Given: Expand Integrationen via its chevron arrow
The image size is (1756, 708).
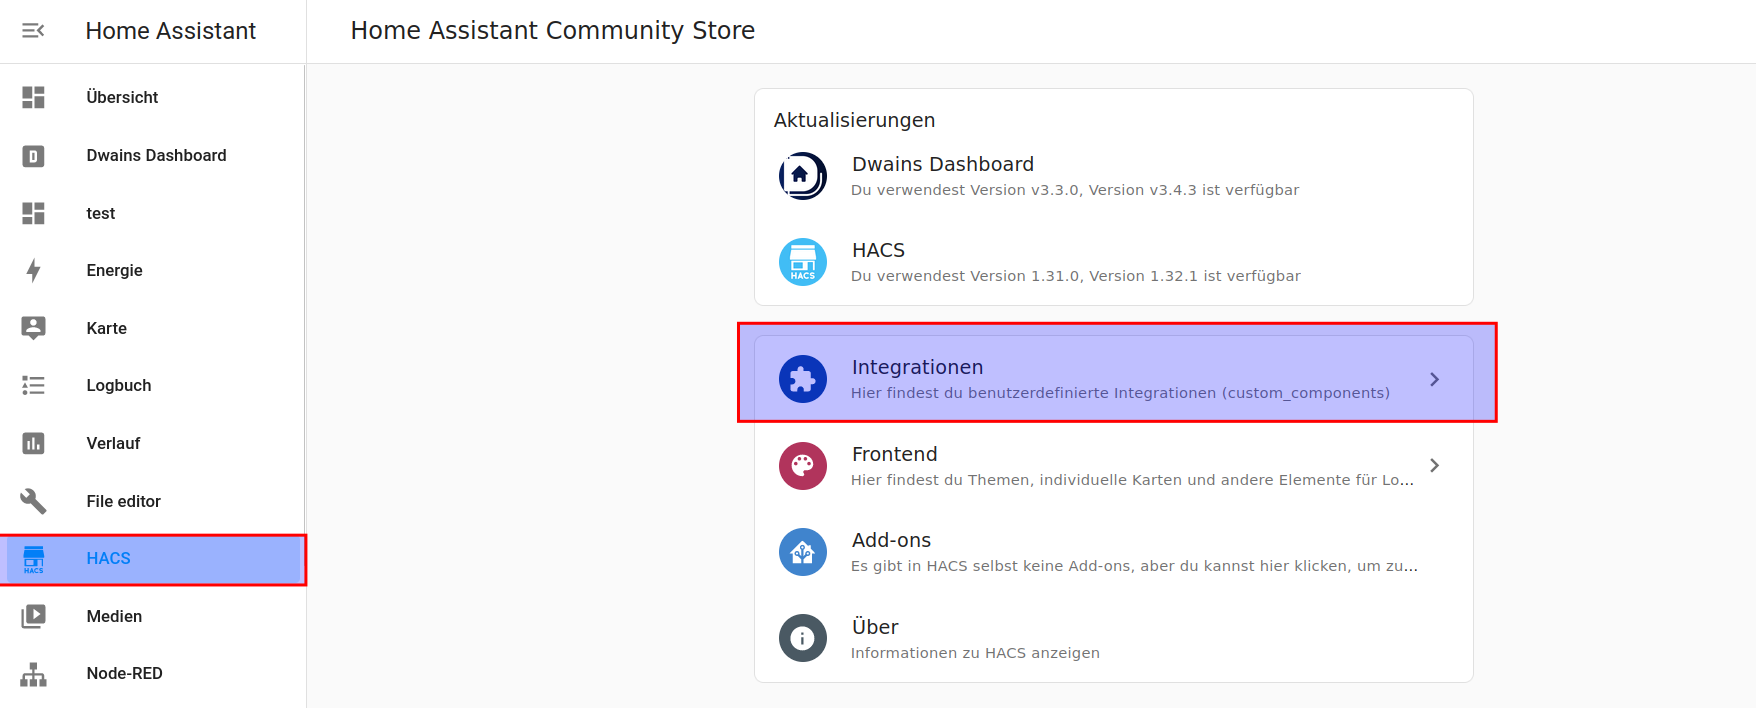Looking at the screenshot, I should [1434, 380].
